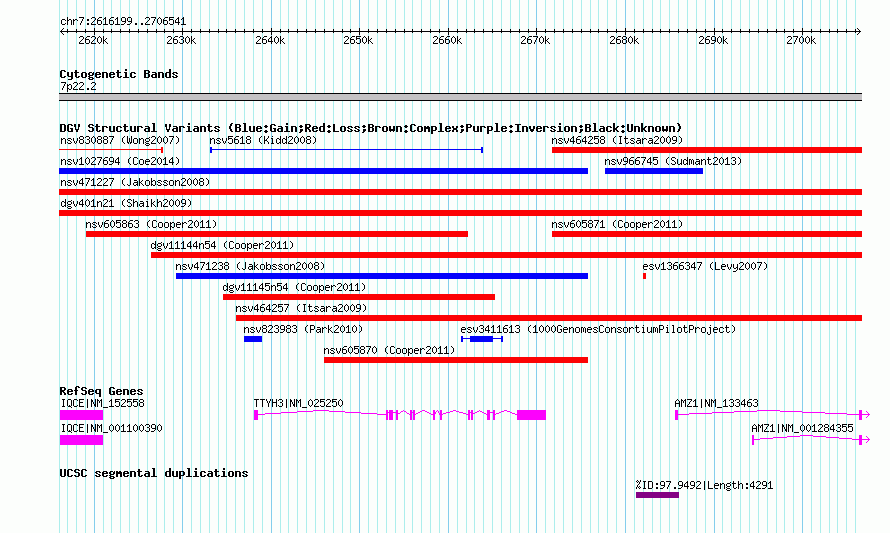Open the IQCE|NM_001100390 gene label
This screenshot has width=890, height=533.
[x=111, y=428]
